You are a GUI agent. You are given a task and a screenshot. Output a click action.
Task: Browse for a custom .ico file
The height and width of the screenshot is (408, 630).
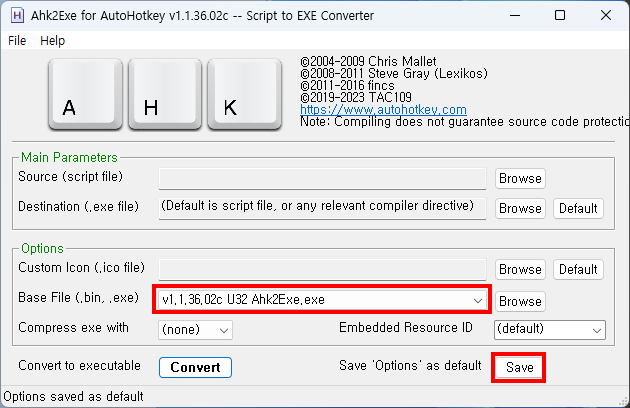[520, 269]
